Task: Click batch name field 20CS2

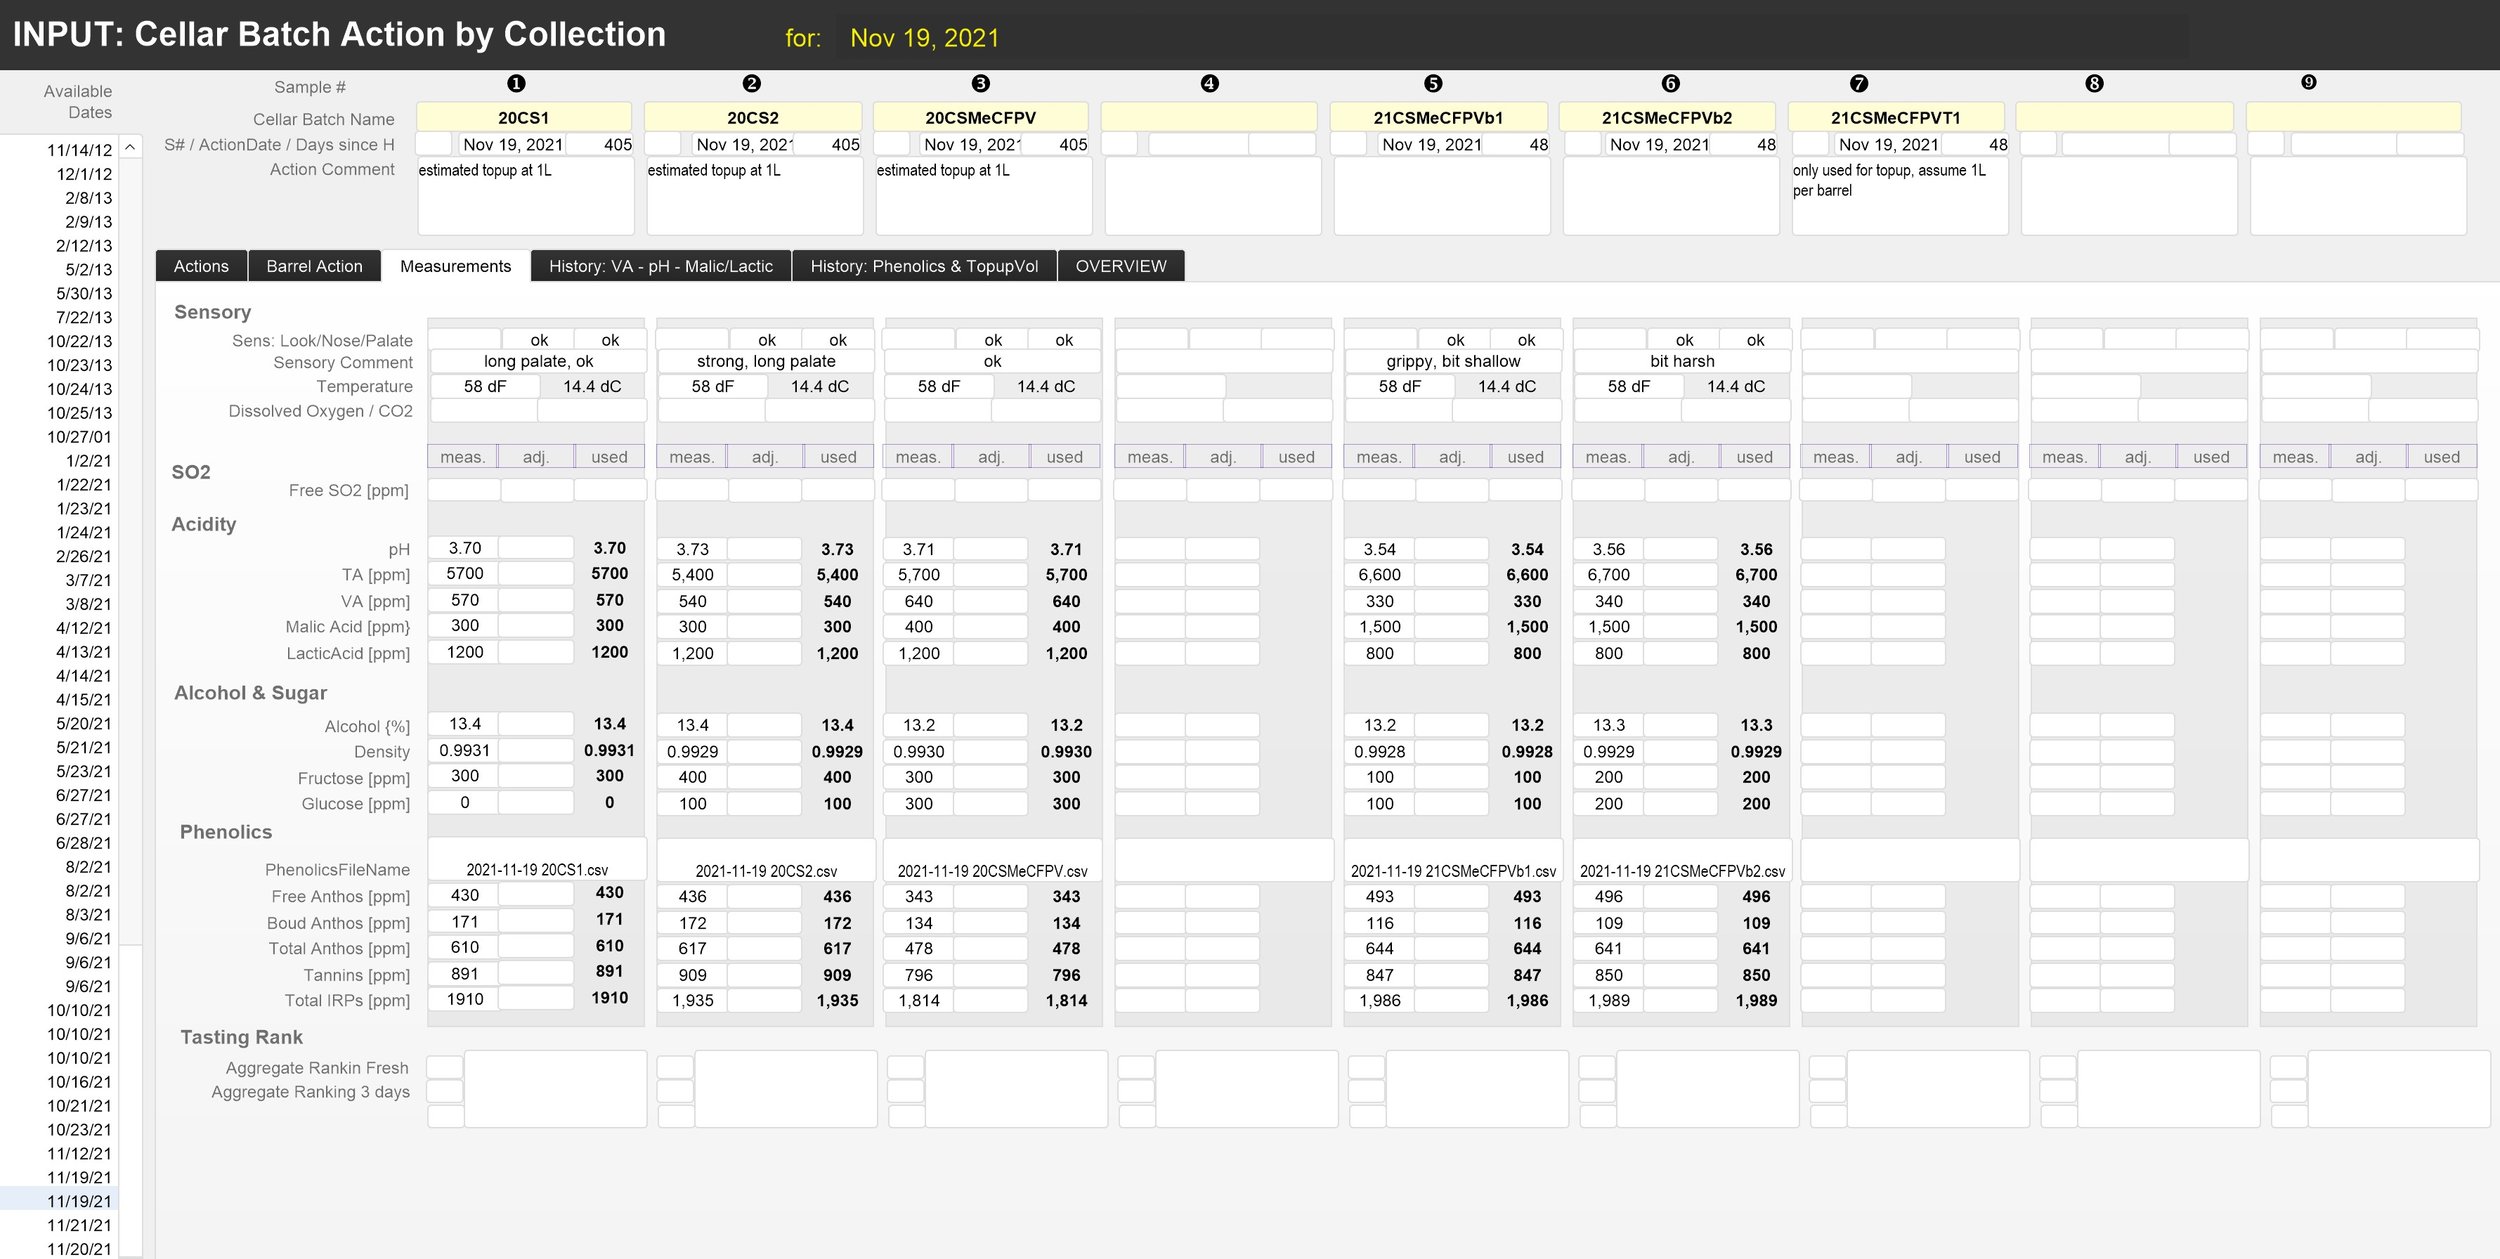Action: [753, 117]
